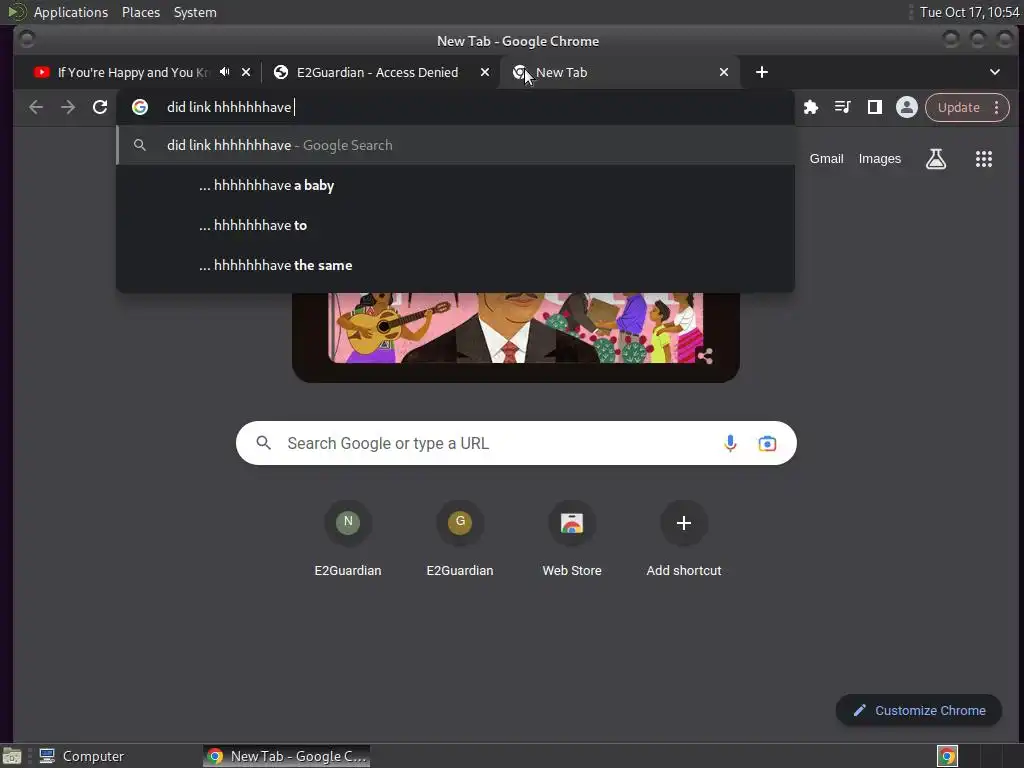Screen dimensions: 1024x768
Task: Open the profile avatar menu
Action: [906, 107]
